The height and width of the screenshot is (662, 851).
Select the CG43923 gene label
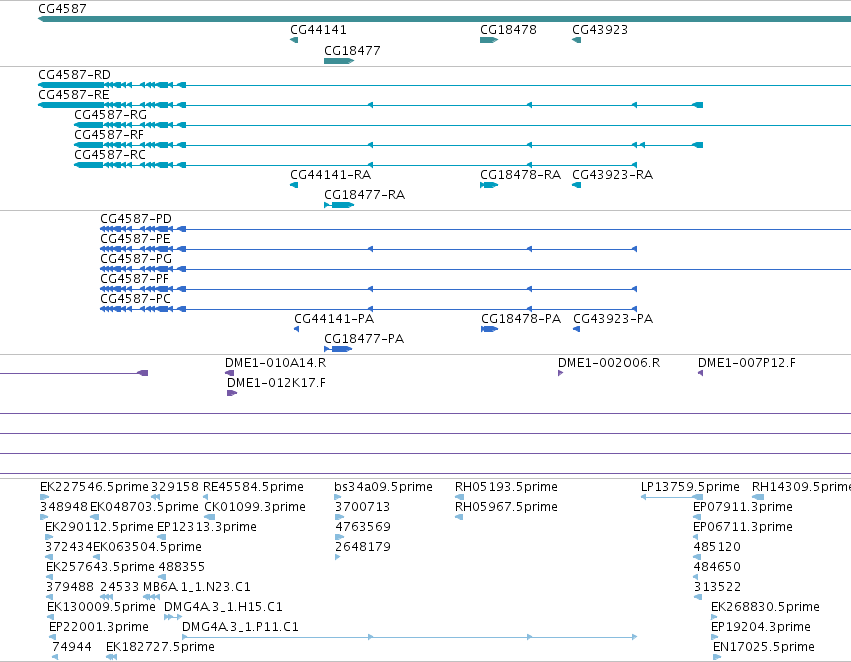600,30
